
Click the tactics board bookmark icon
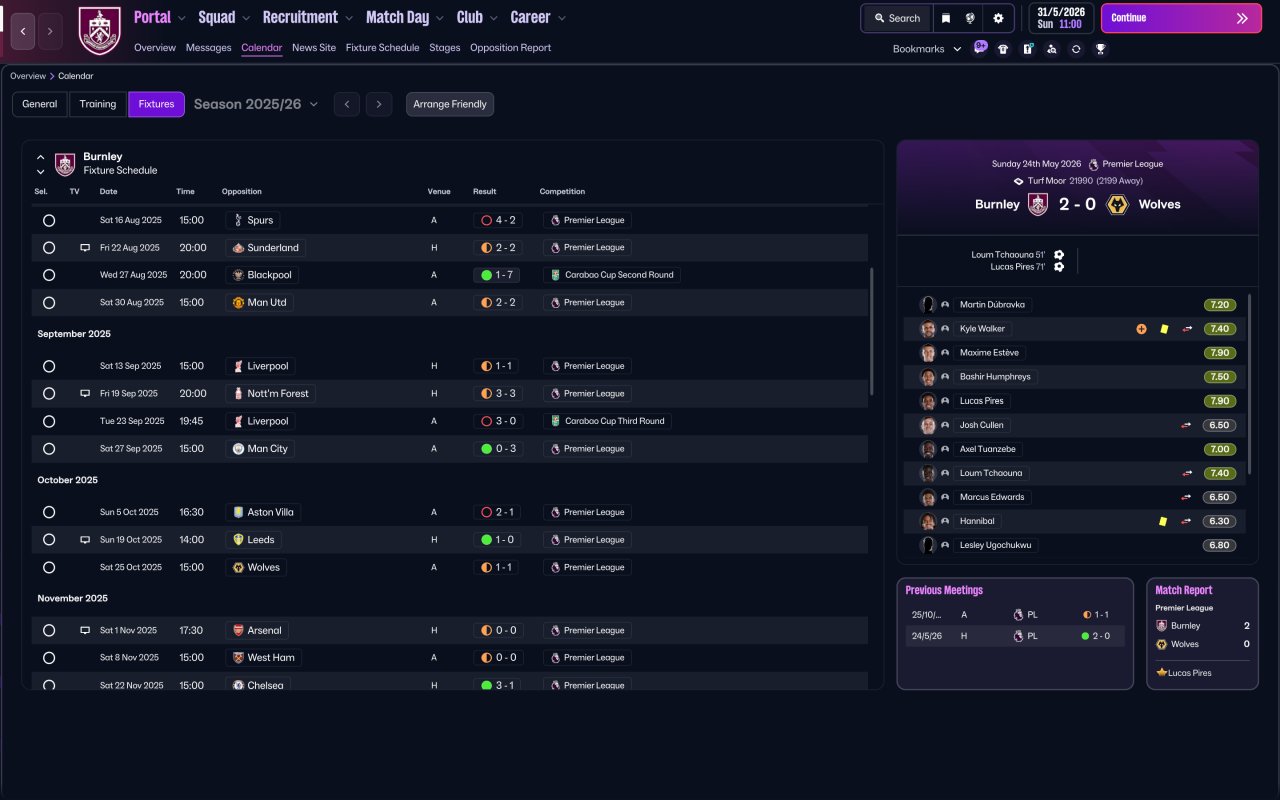tap(1027, 49)
